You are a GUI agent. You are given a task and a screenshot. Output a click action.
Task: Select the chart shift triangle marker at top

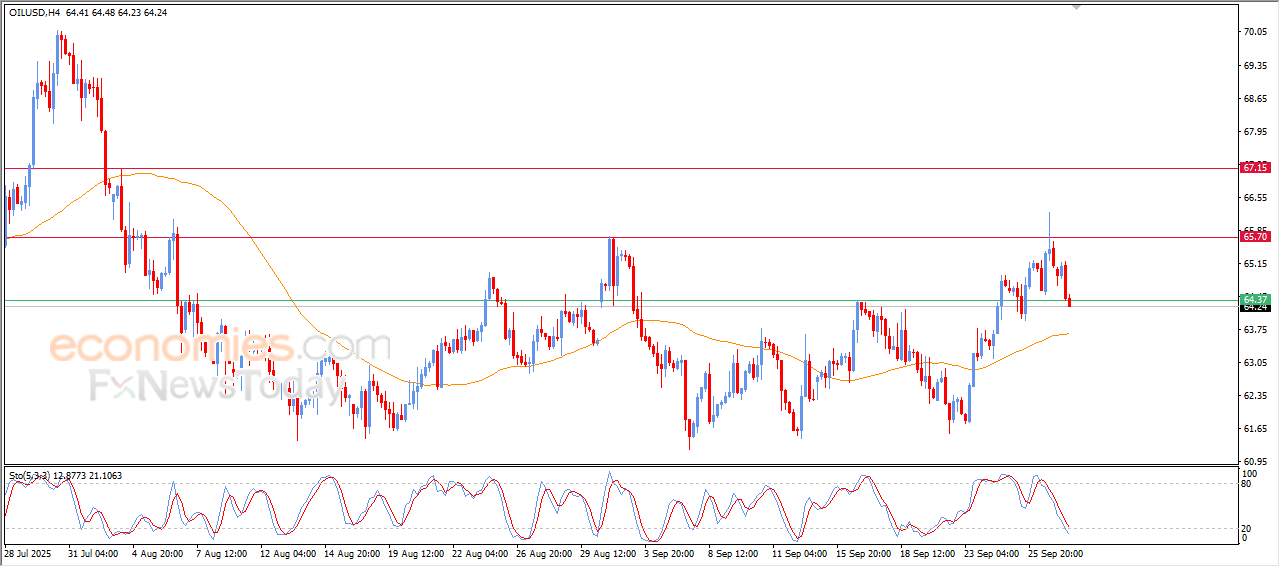(1077, 6)
